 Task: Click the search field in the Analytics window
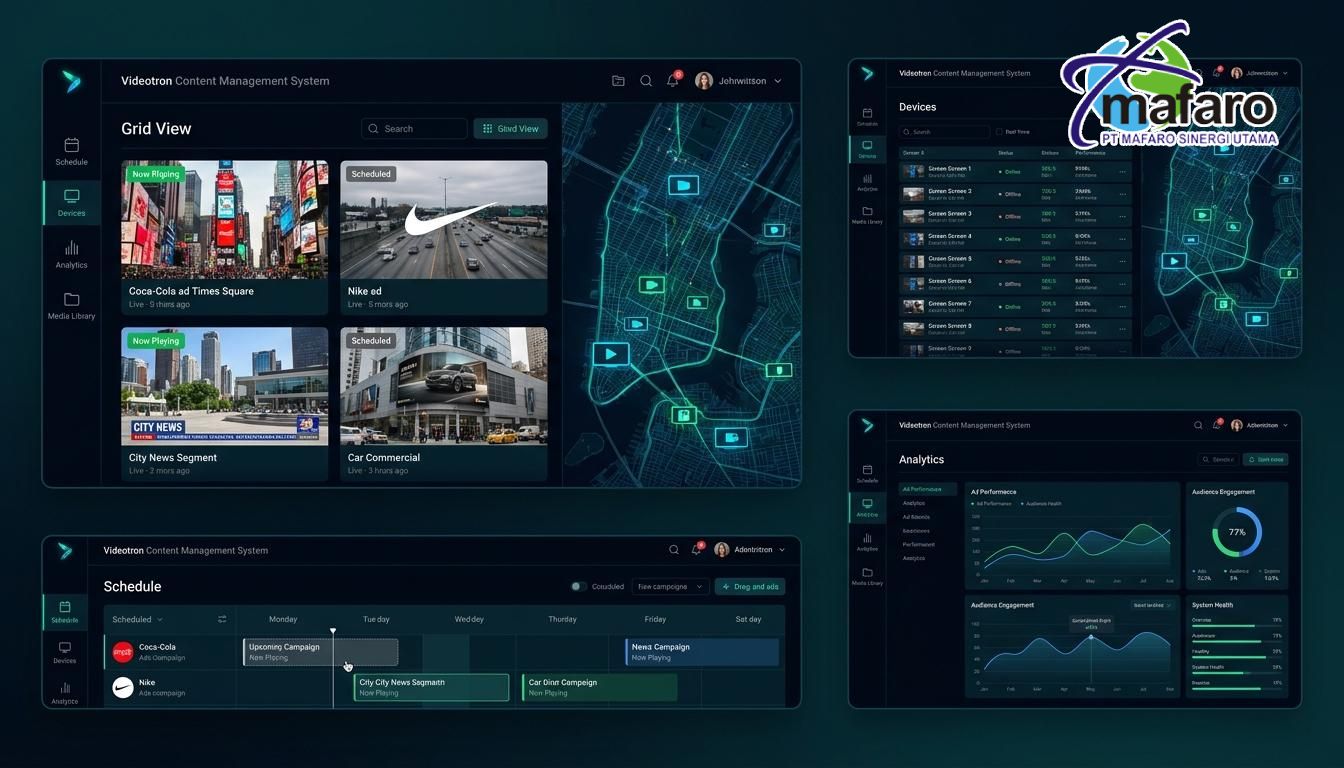[1218, 459]
